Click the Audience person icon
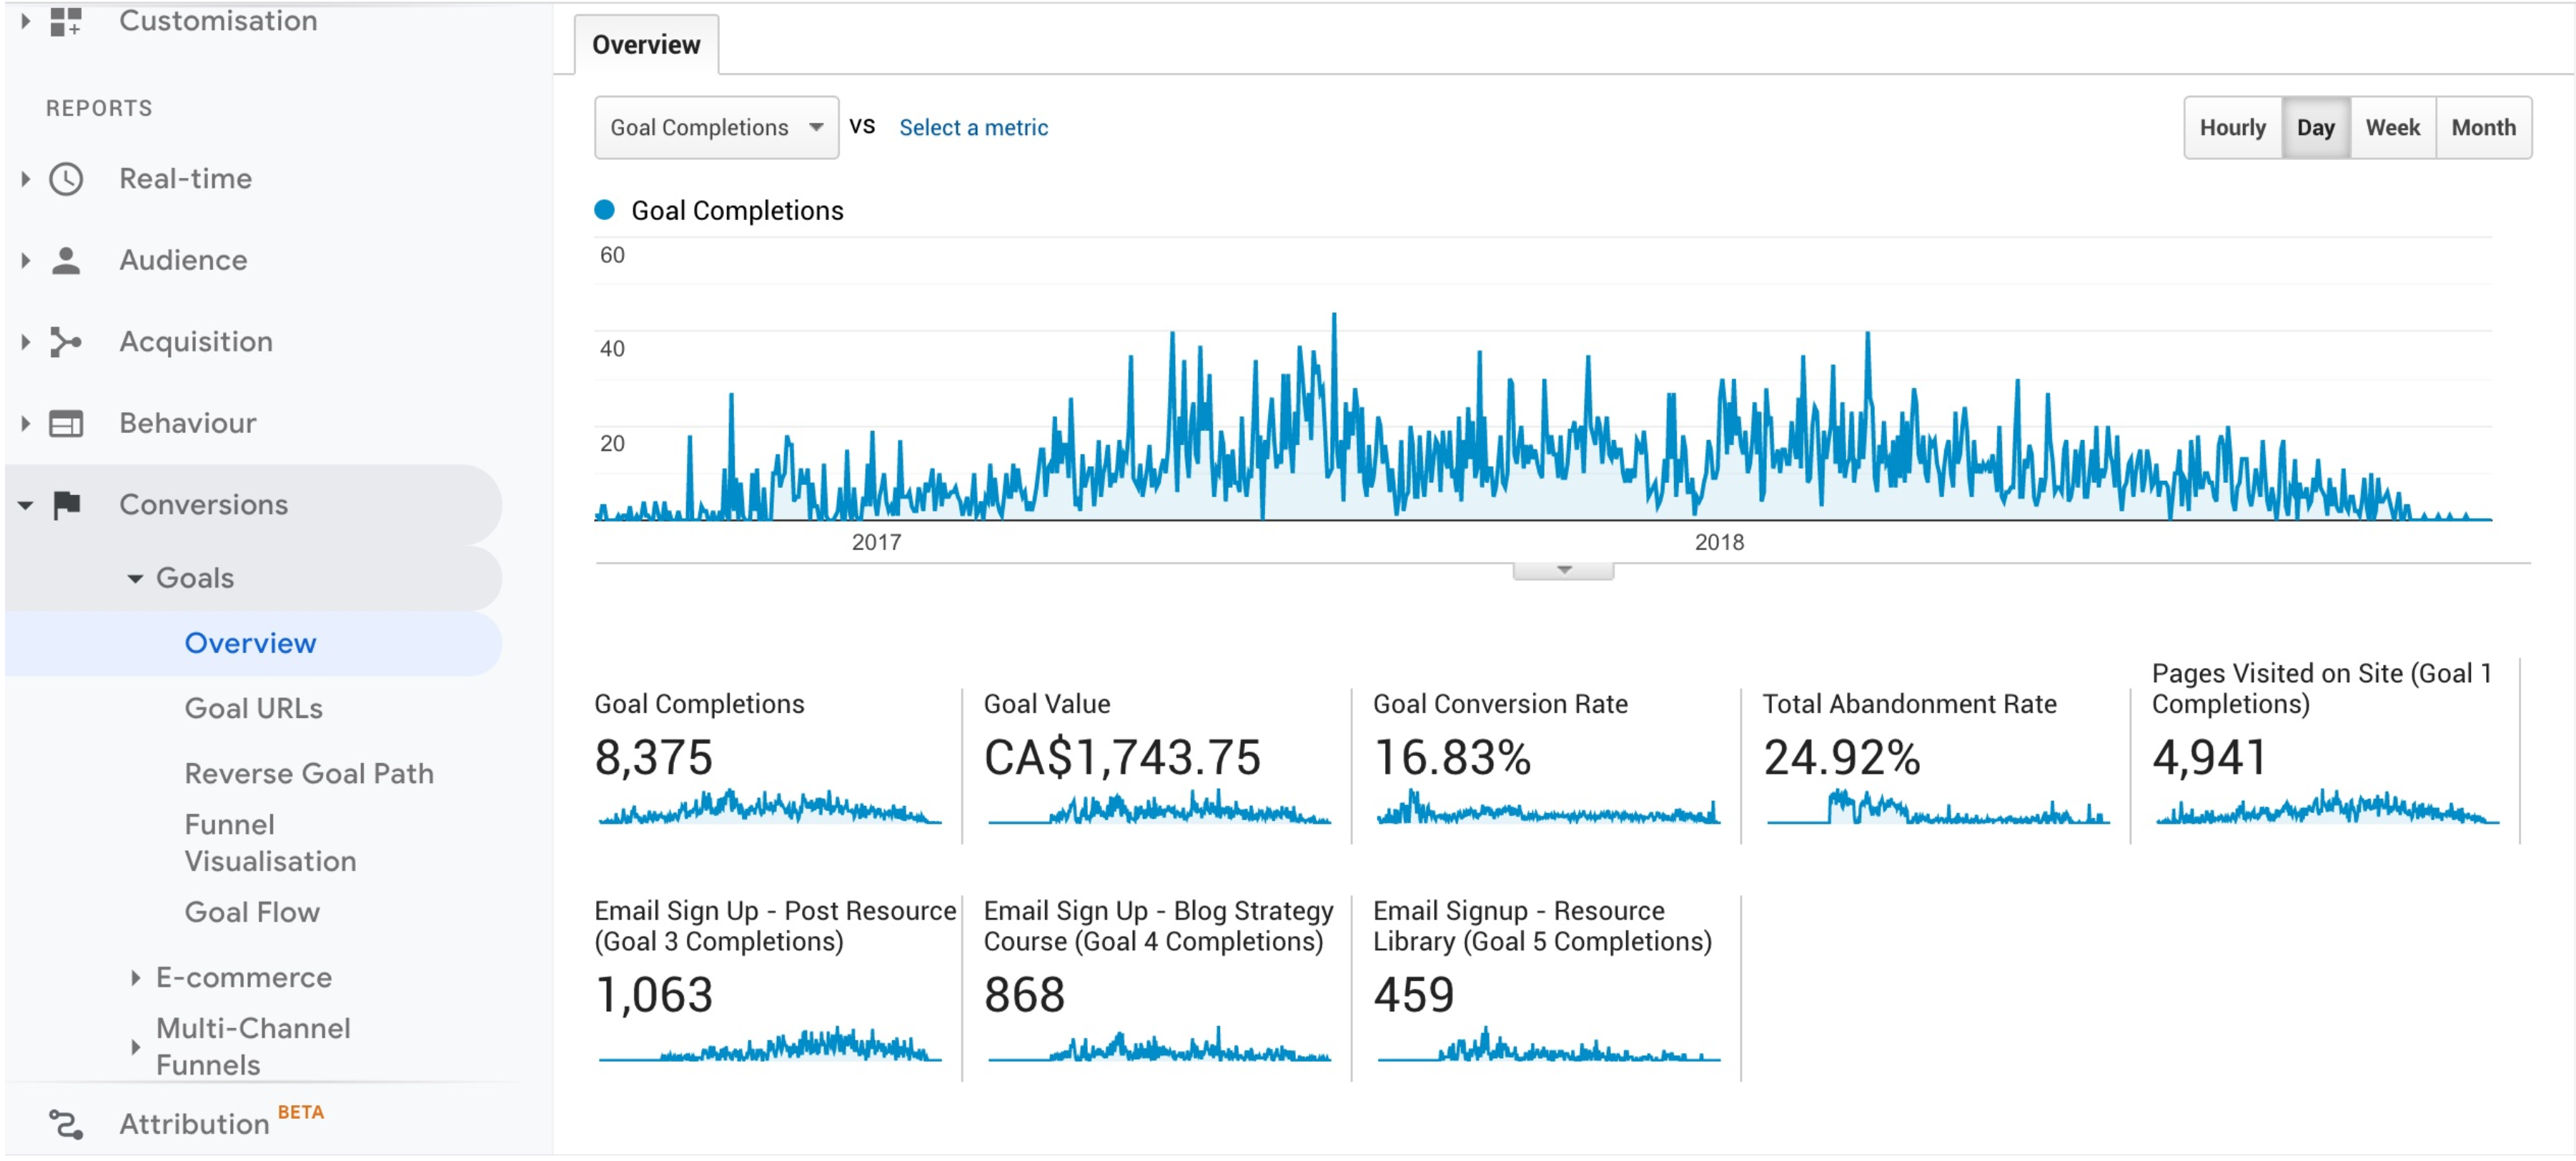 pos(66,260)
